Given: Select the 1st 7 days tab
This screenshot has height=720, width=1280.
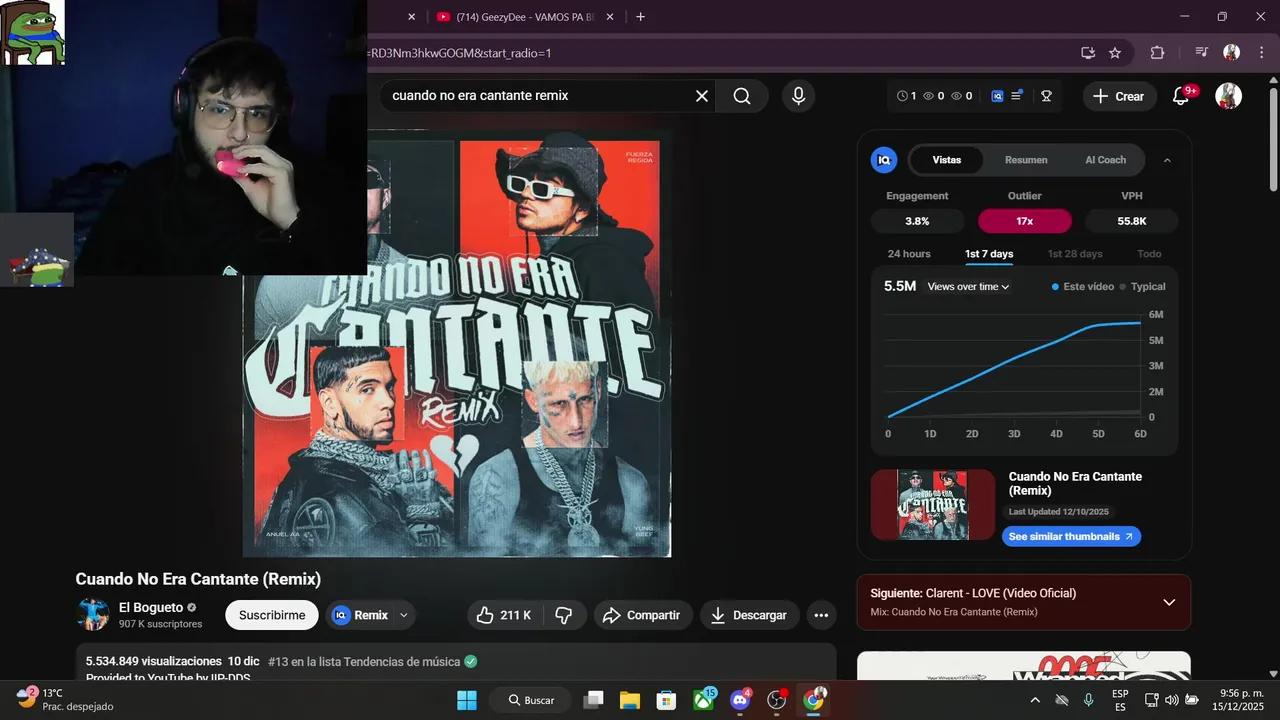Looking at the screenshot, I should 989,254.
